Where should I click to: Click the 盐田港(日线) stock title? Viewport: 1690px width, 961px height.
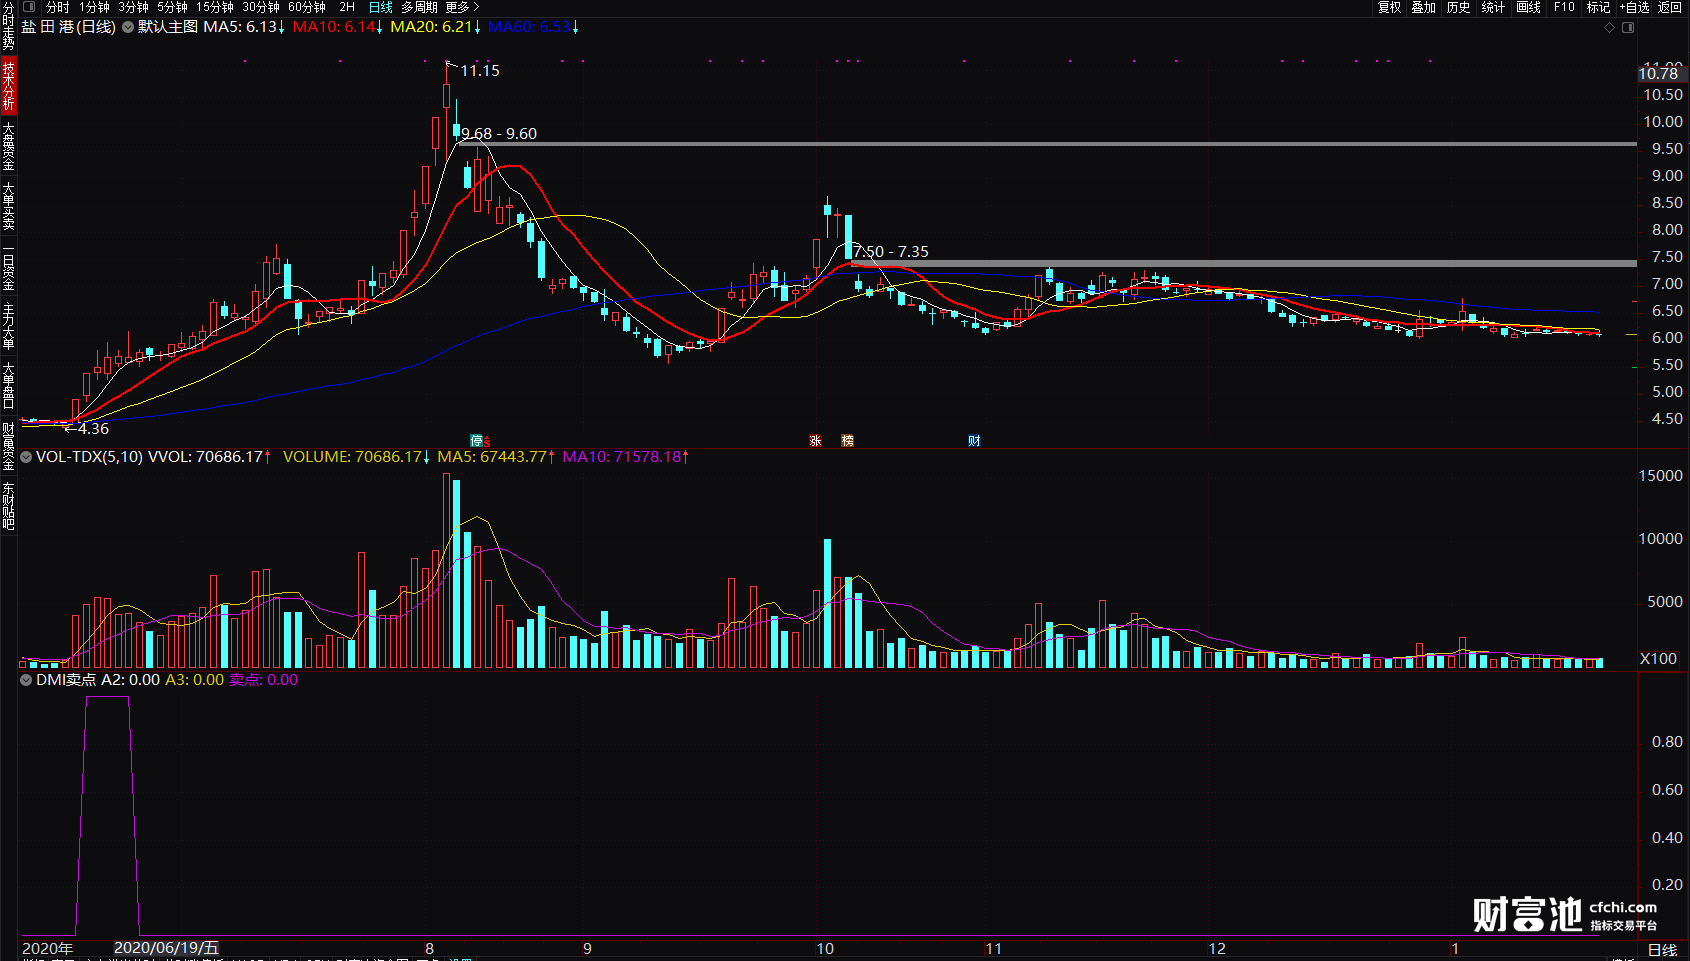(x=69, y=27)
